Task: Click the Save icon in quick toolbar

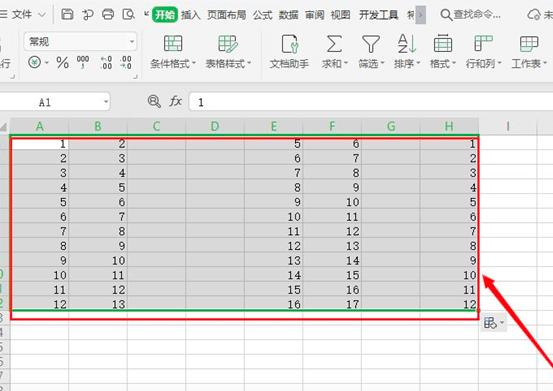Action: click(67, 14)
